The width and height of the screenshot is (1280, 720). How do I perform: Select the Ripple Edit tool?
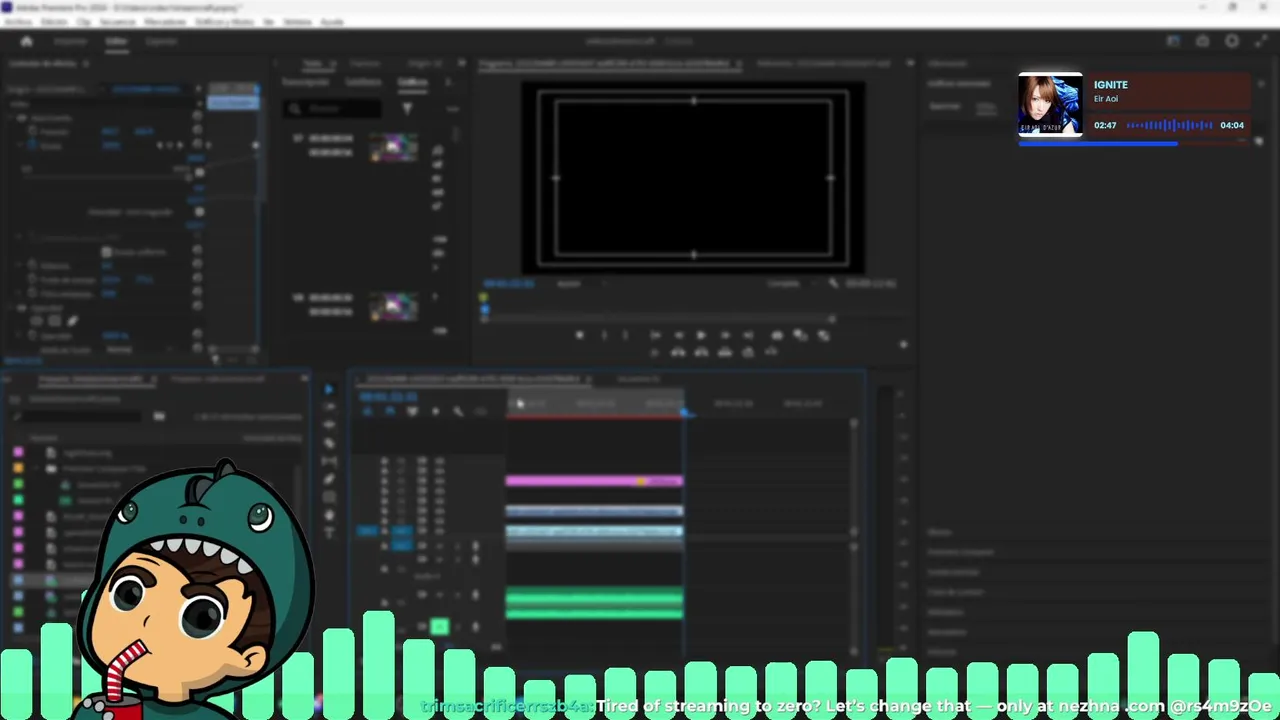coord(330,424)
